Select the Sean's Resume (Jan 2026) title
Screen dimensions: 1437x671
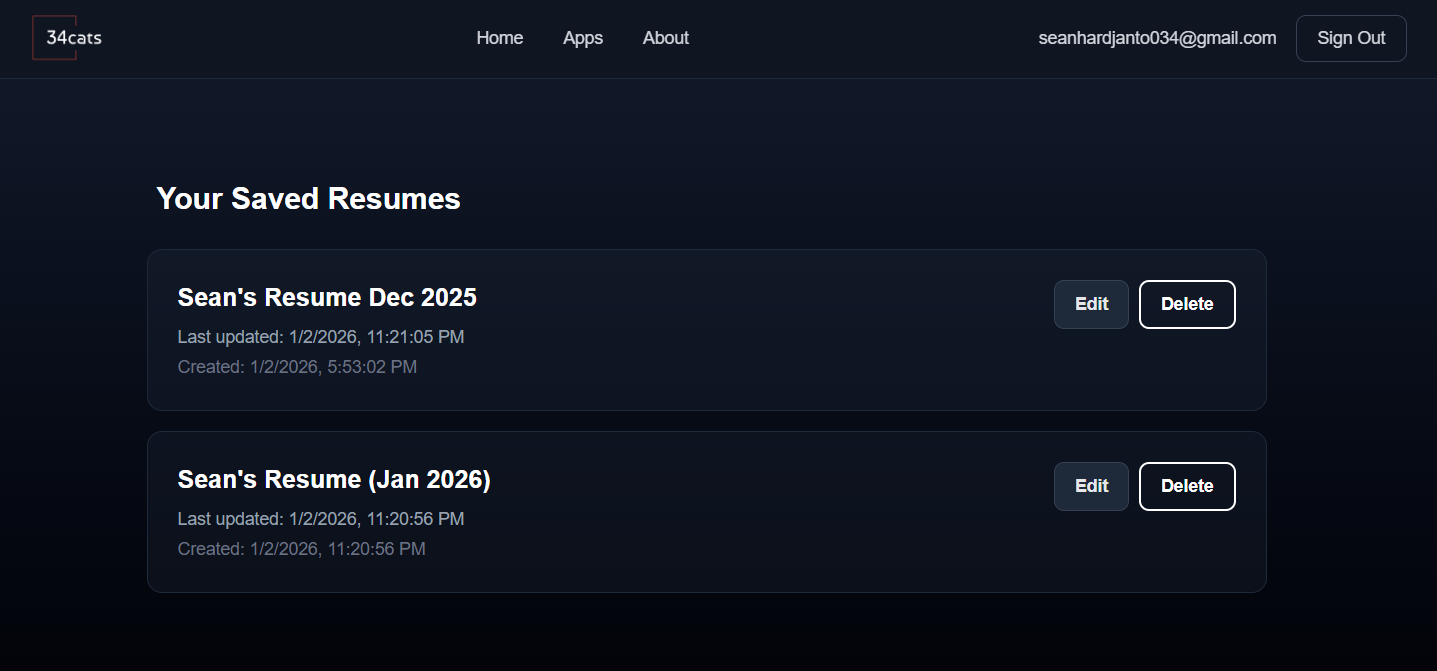tap(334, 479)
